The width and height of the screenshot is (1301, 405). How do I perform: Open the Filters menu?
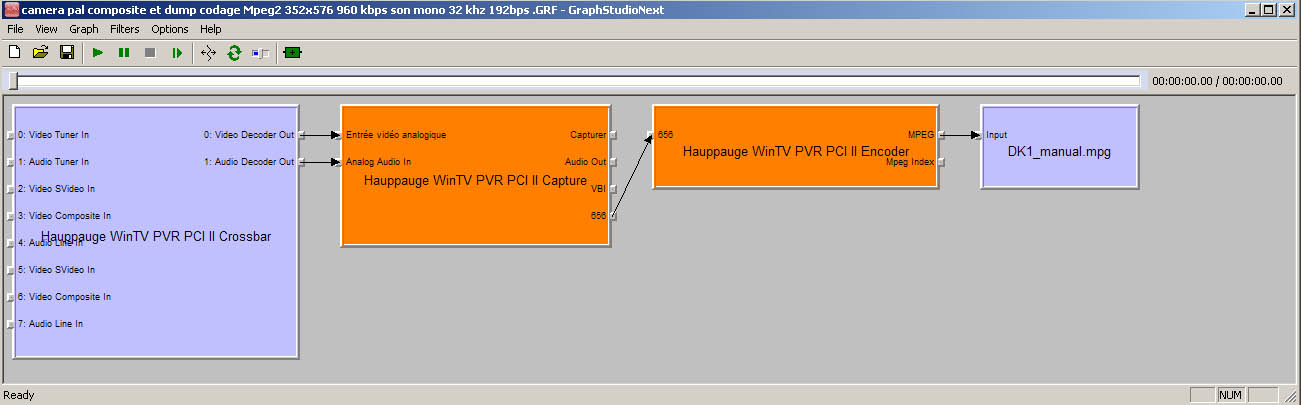click(125, 29)
